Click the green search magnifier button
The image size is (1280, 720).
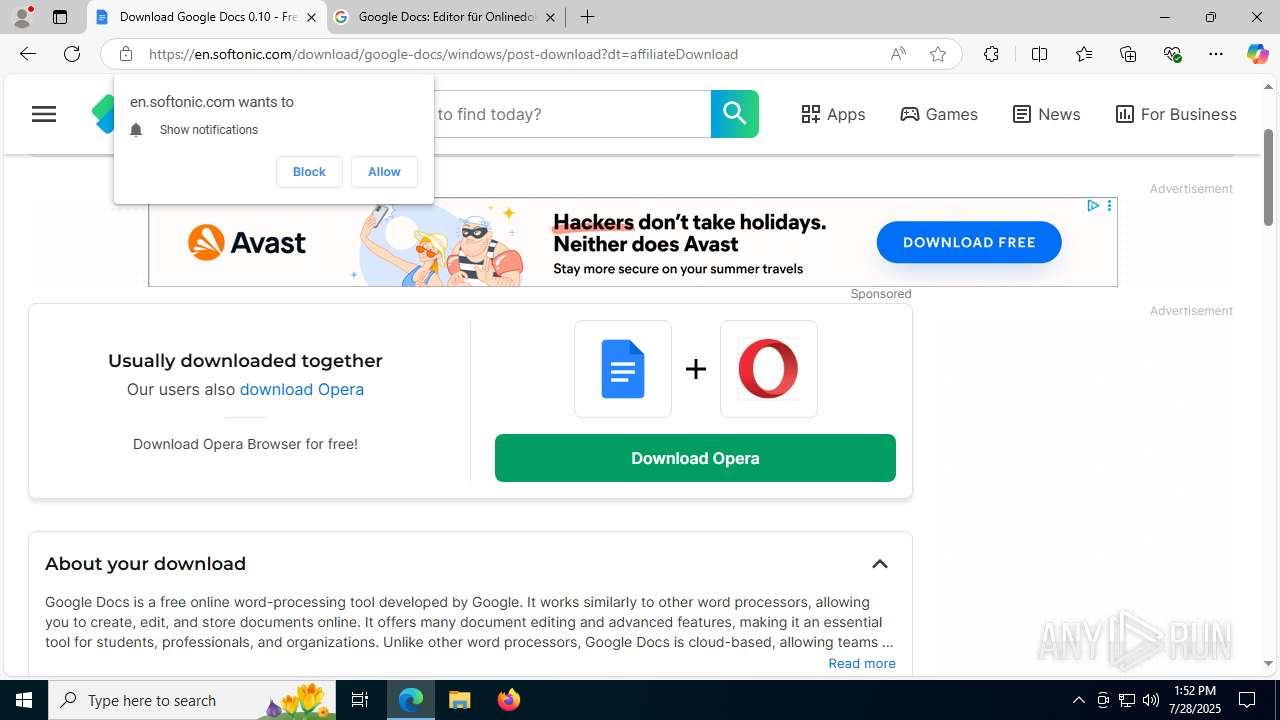click(x=735, y=114)
